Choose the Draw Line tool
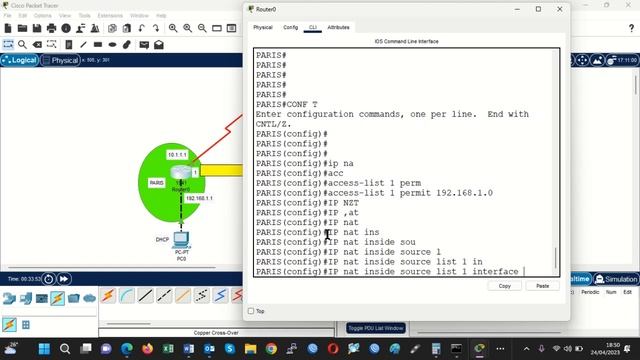Screen dimensions: 640x360 [83, 44]
